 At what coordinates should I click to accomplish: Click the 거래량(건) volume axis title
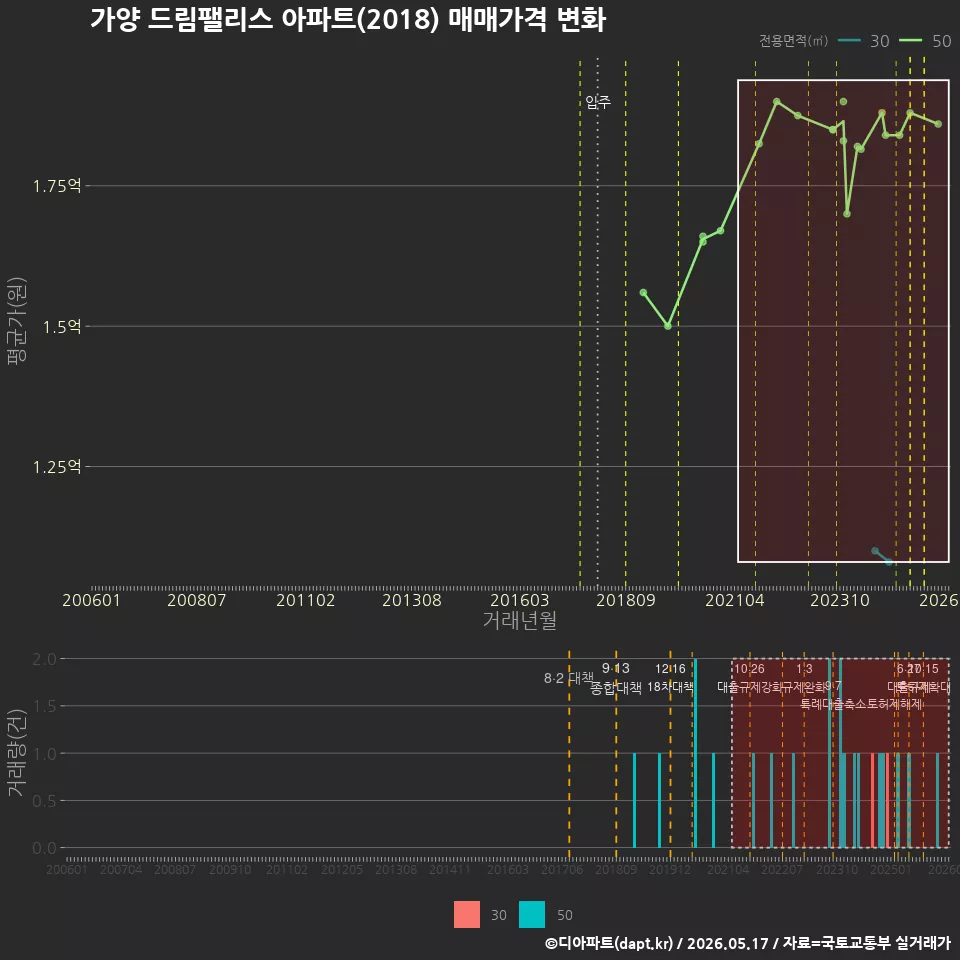pyautogui.click(x=17, y=753)
